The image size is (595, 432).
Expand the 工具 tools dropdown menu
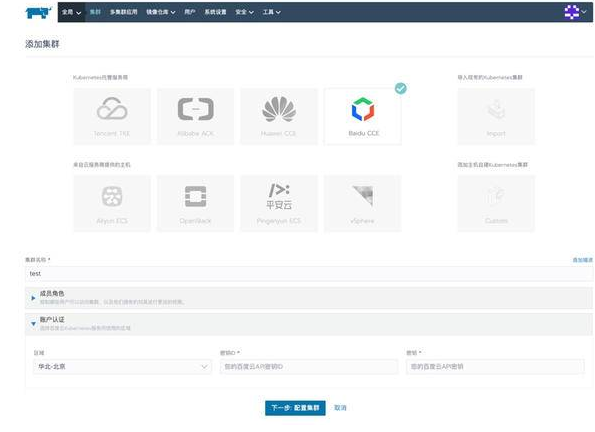[272, 12]
